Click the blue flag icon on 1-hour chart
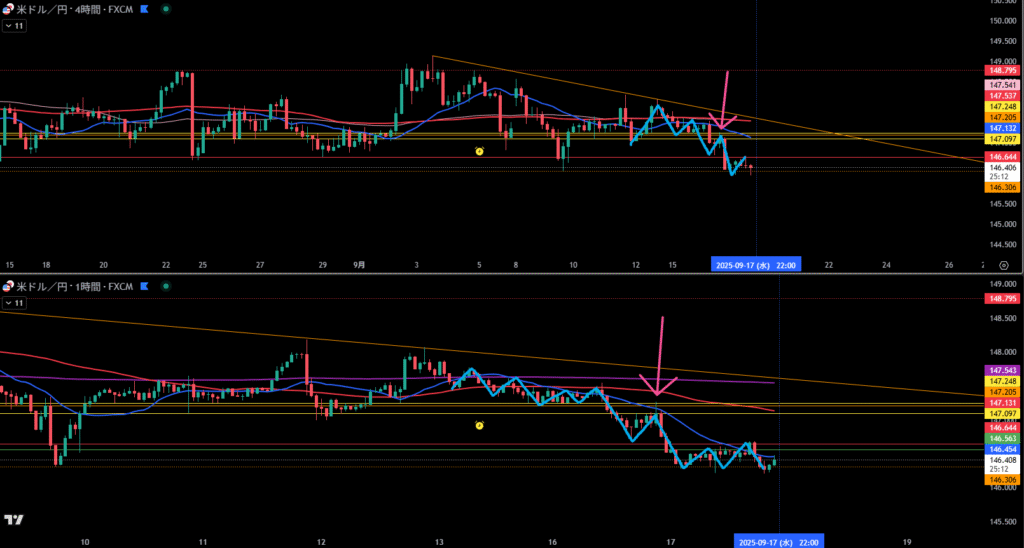This screenshot has width=1024, height=548. (145, 286)
